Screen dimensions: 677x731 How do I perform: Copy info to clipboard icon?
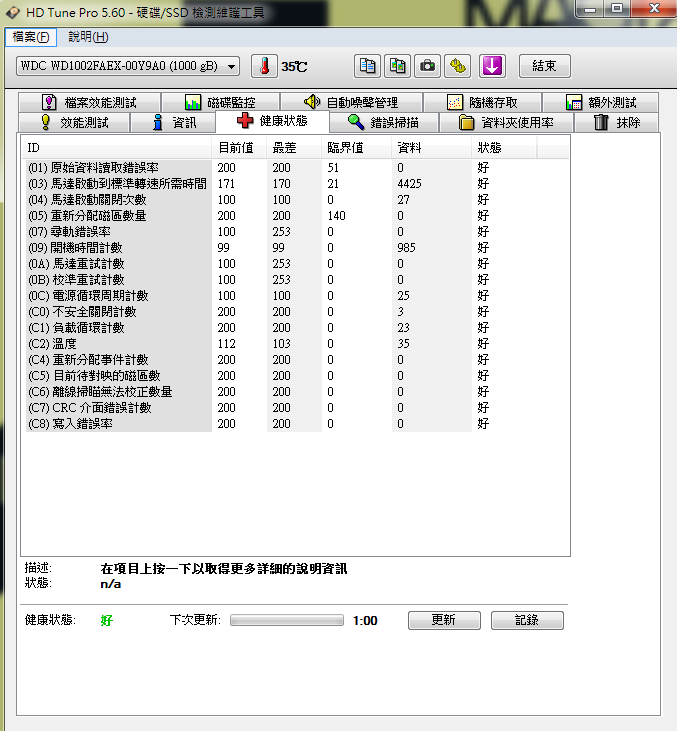tap(367, 66)
